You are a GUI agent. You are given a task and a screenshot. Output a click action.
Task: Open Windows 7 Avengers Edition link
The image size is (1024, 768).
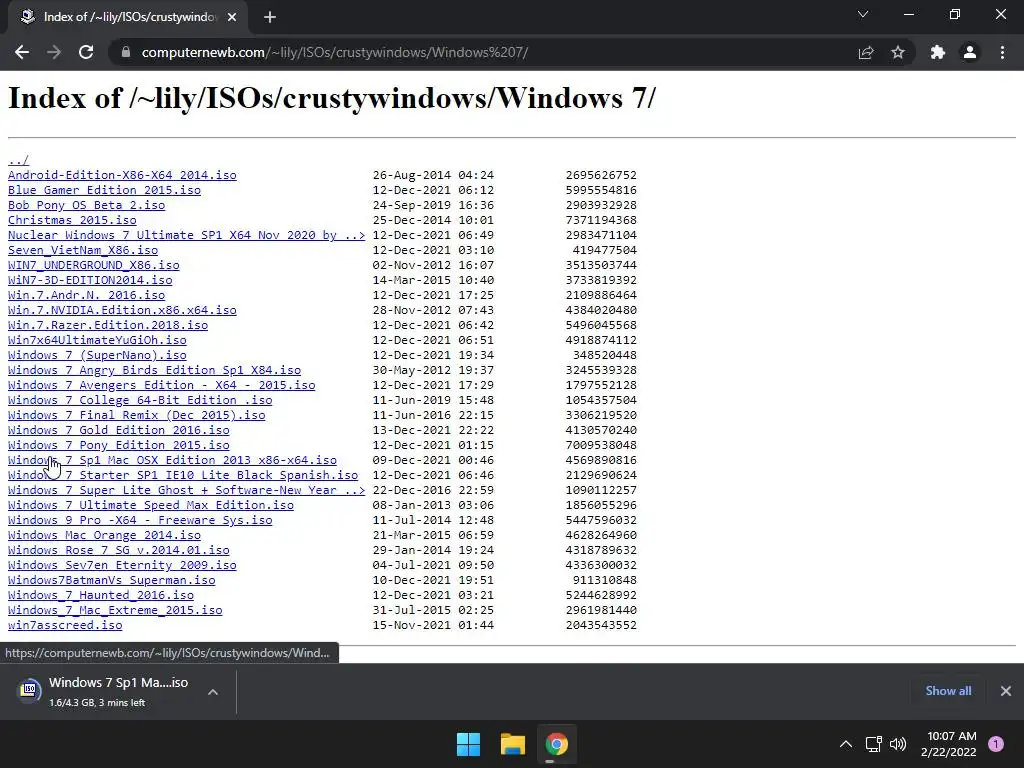tap(161, 385)
